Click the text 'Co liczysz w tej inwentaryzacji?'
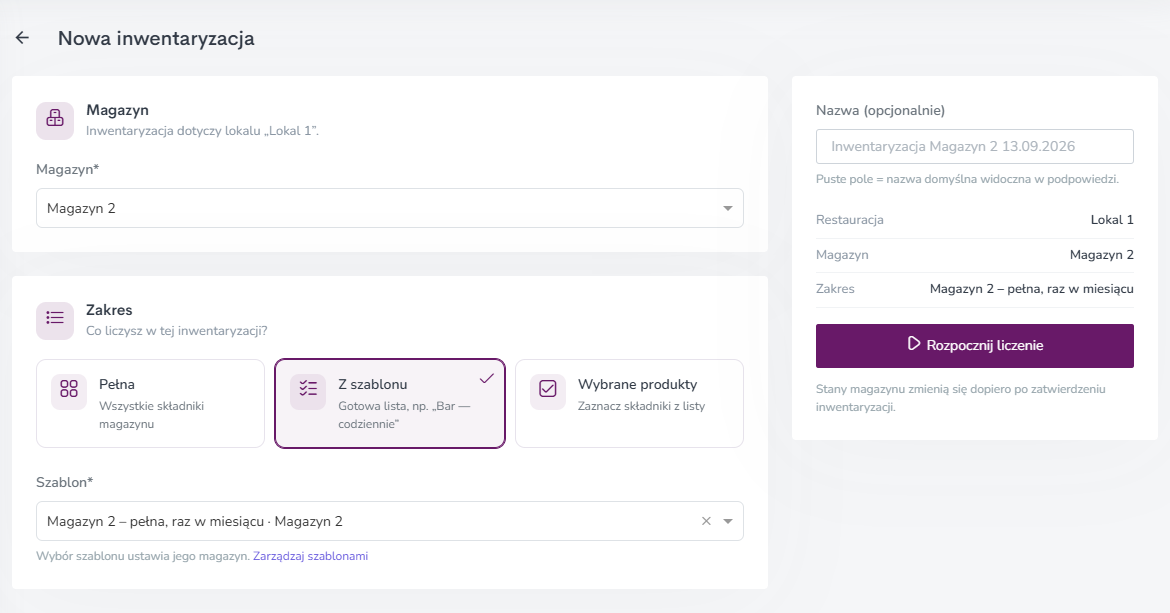 177,331
